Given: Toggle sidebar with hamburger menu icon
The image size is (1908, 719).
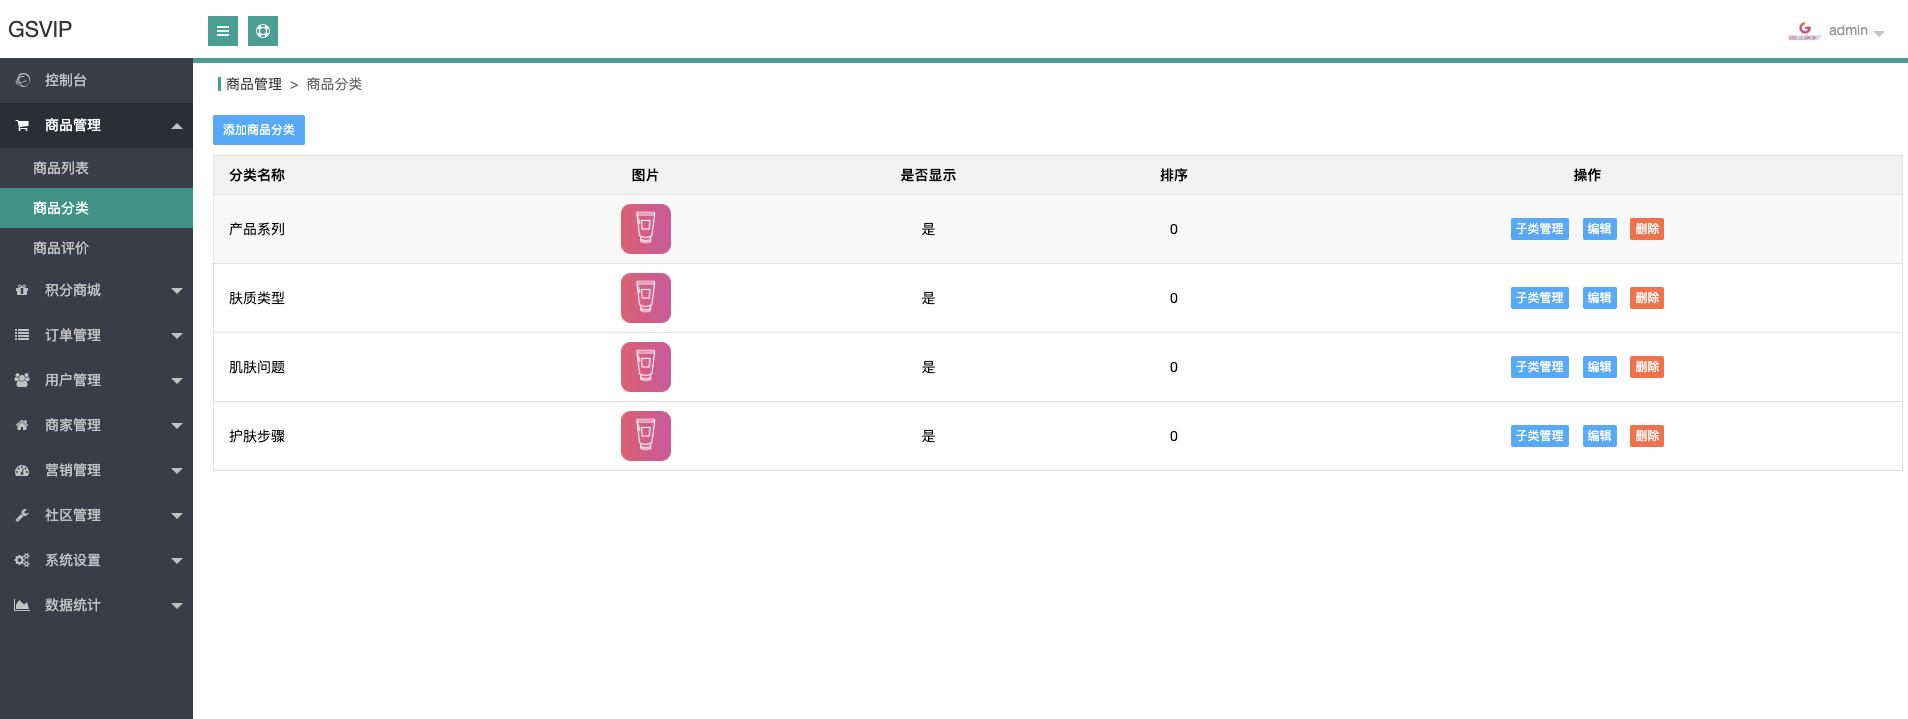Looking at the screenshot, I should (223, 31).
